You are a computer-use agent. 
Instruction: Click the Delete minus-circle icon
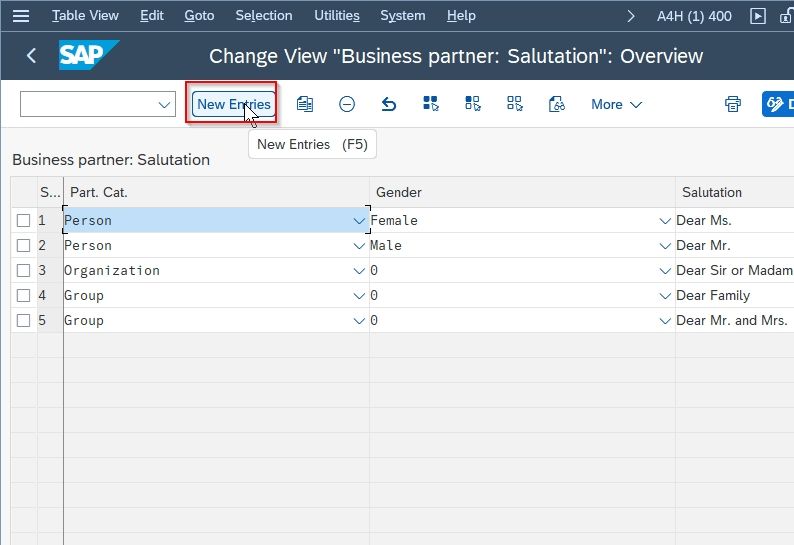[347, 104]
